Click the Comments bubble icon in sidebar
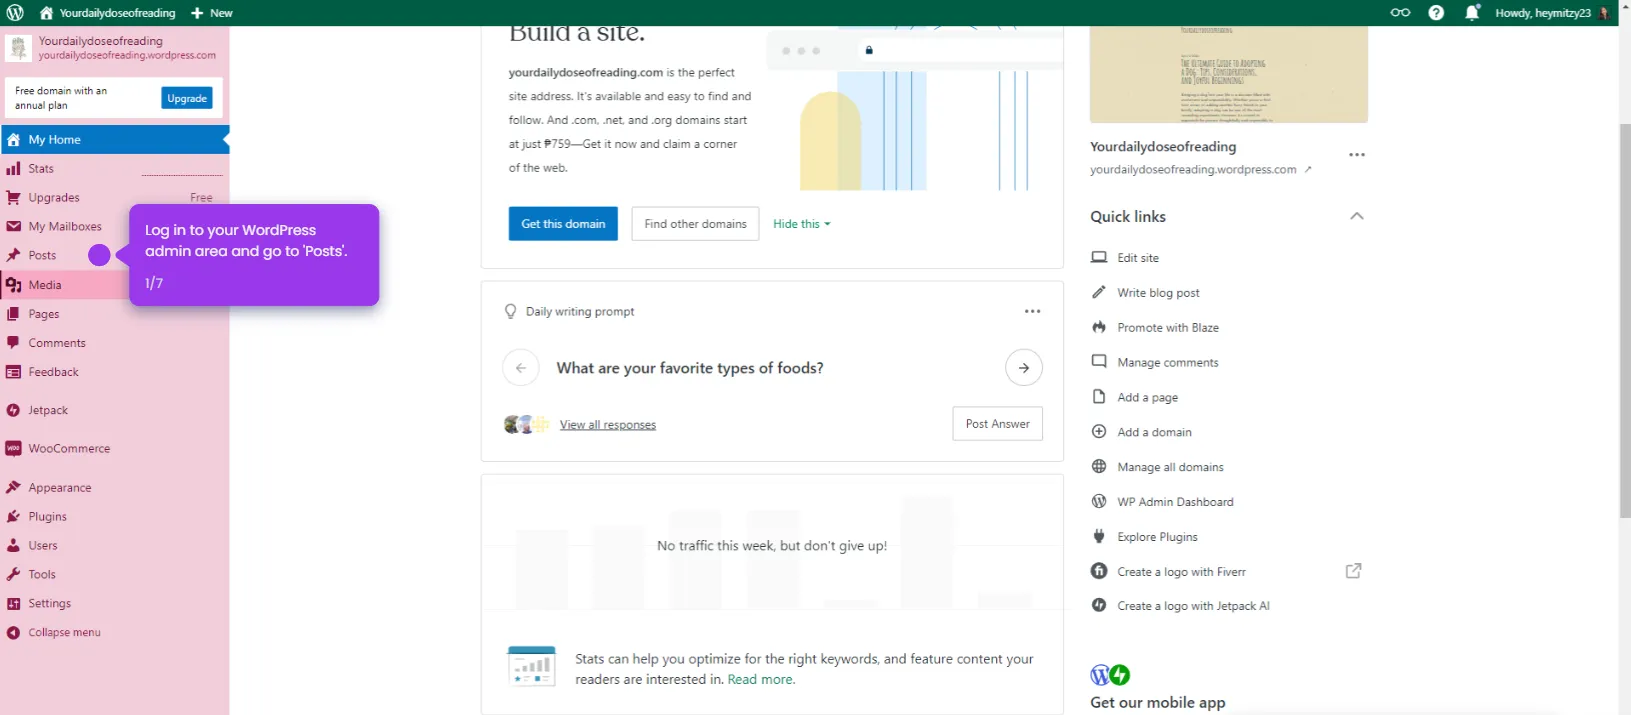 13,343
